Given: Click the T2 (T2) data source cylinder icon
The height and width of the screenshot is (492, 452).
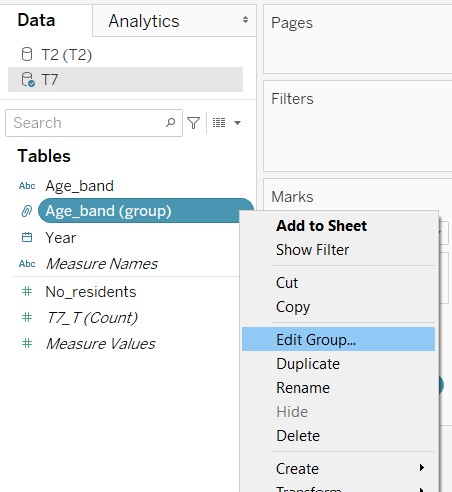Looking at the screenshot, I should (x=27, y=54).
